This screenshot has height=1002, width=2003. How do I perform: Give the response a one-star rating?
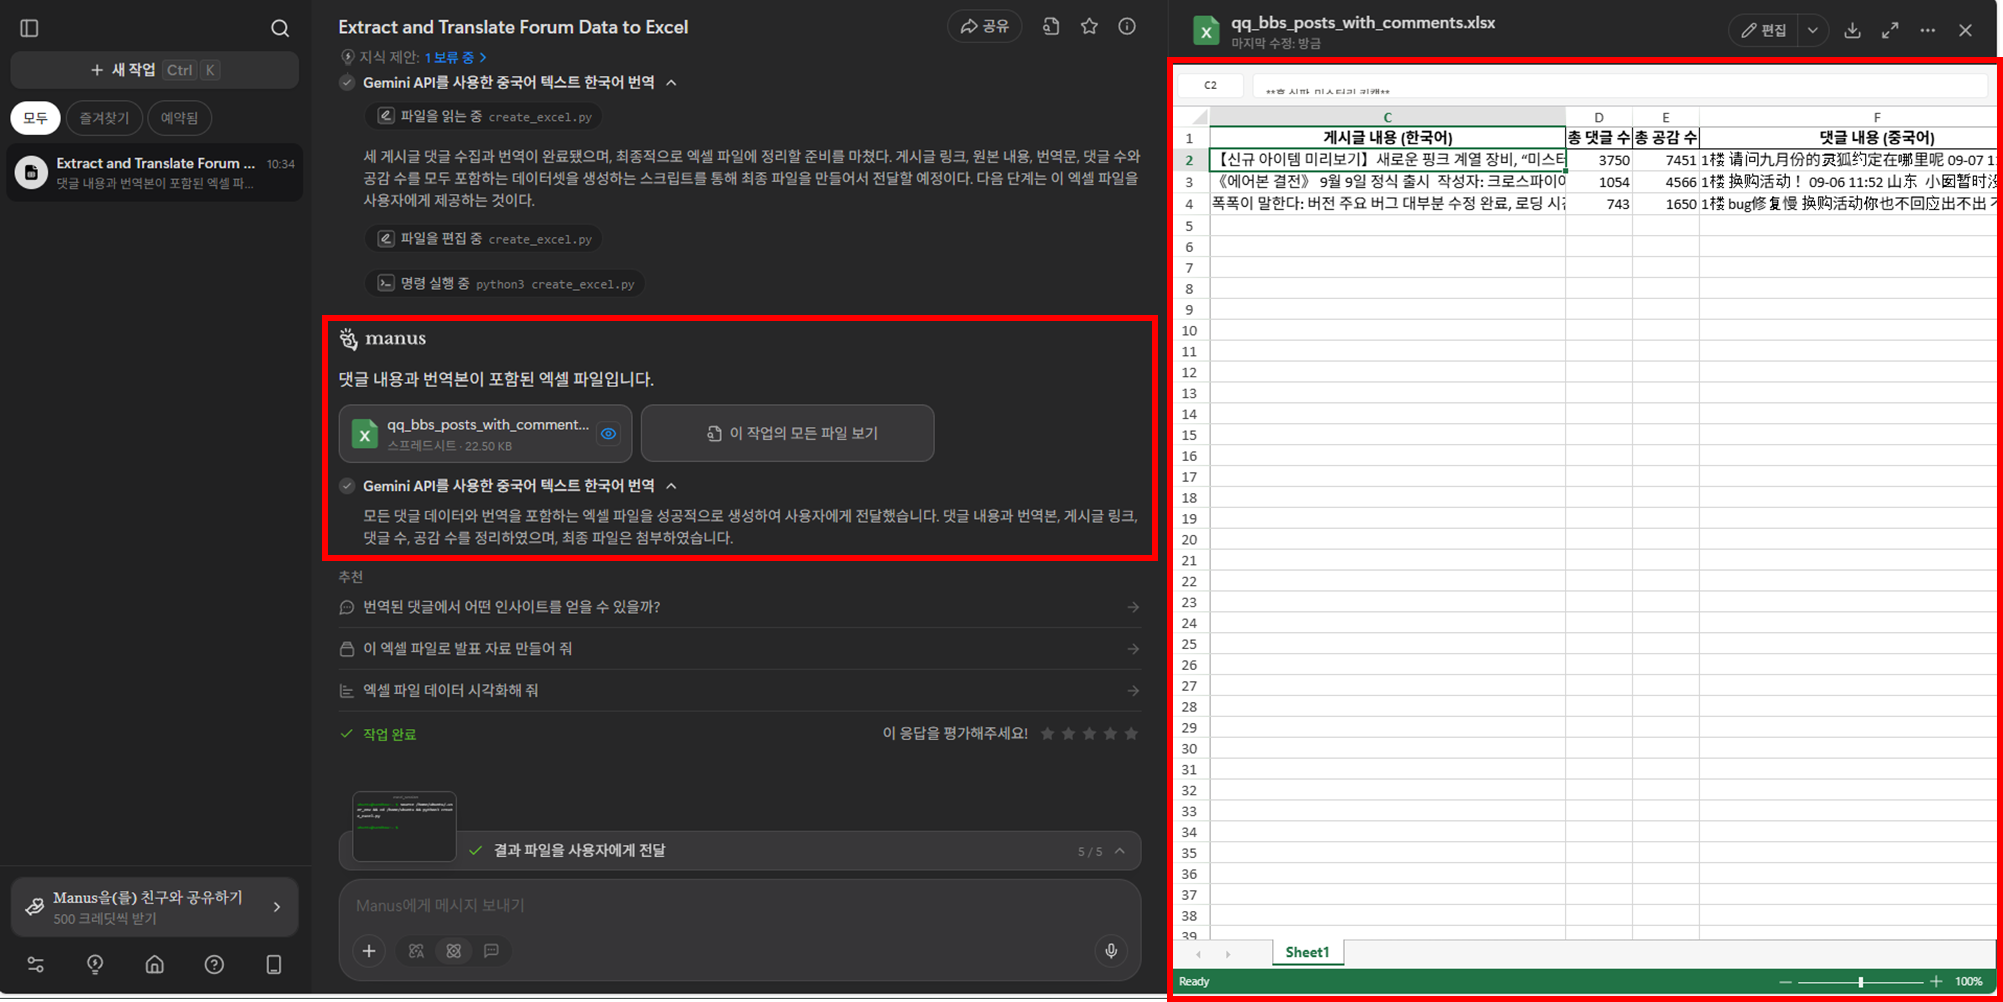tap(1047, 734)
